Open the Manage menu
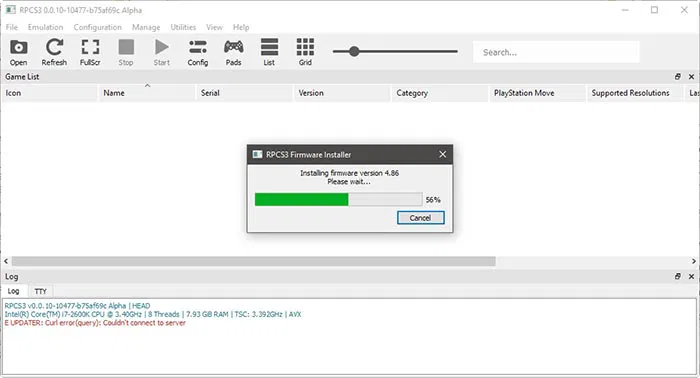 [146, 27]
